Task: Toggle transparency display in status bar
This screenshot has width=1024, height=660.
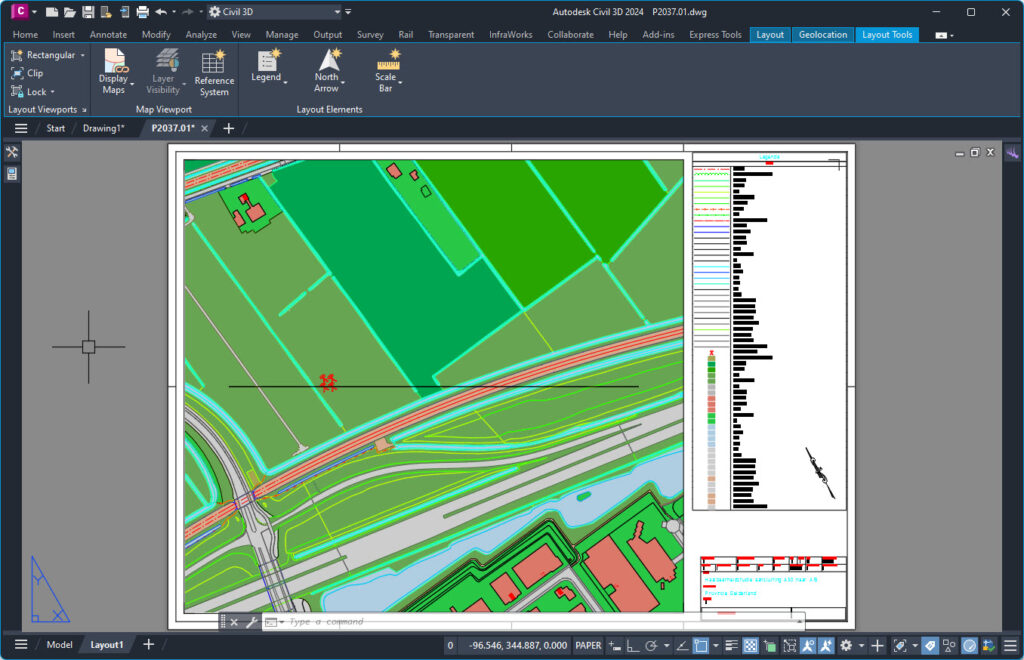Action: click(x=751, y=646)
